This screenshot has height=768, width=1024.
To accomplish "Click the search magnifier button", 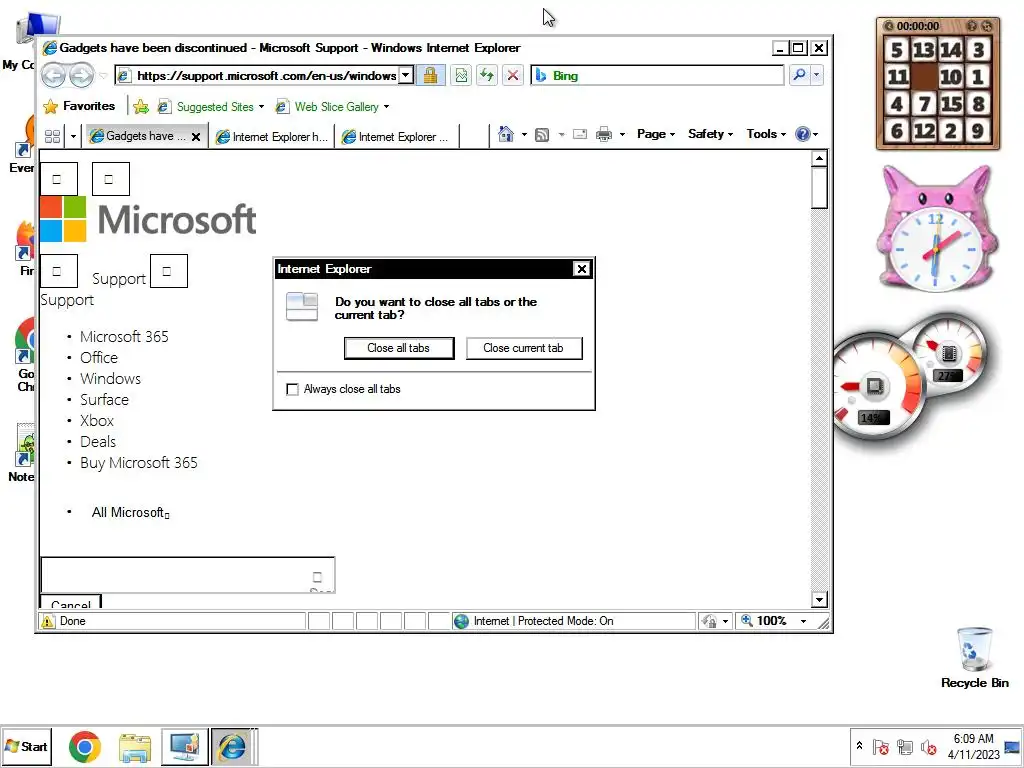I will [x=799, y=75].
